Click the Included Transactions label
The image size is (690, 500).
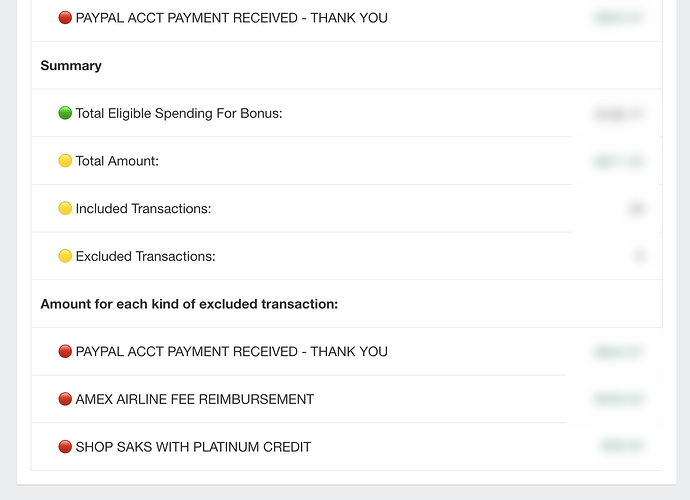point(143,209)
